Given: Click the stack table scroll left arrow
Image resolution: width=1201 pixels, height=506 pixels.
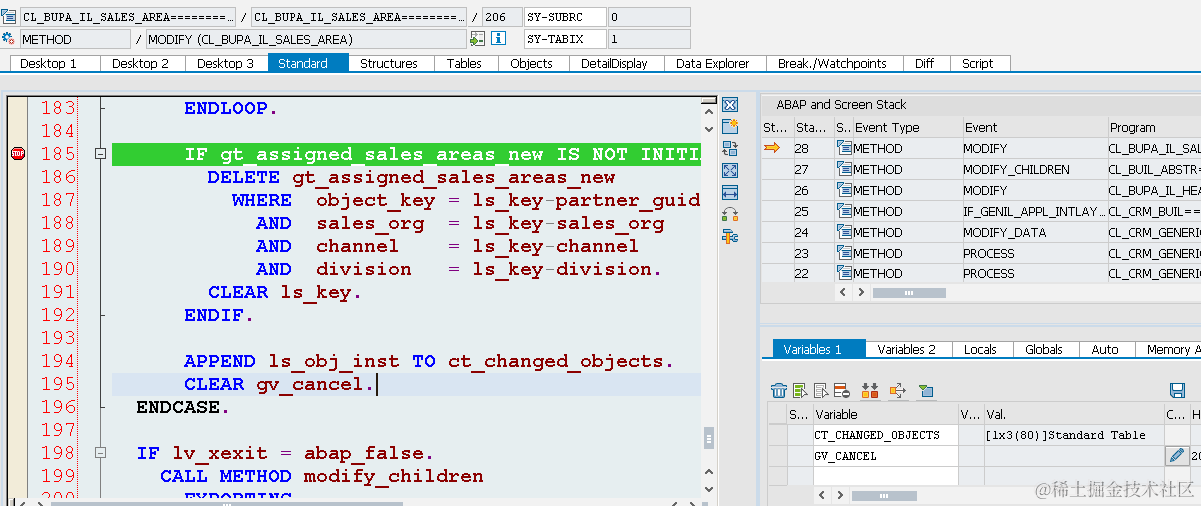Looking at the screenshot, I should click(x=842, y=293).
